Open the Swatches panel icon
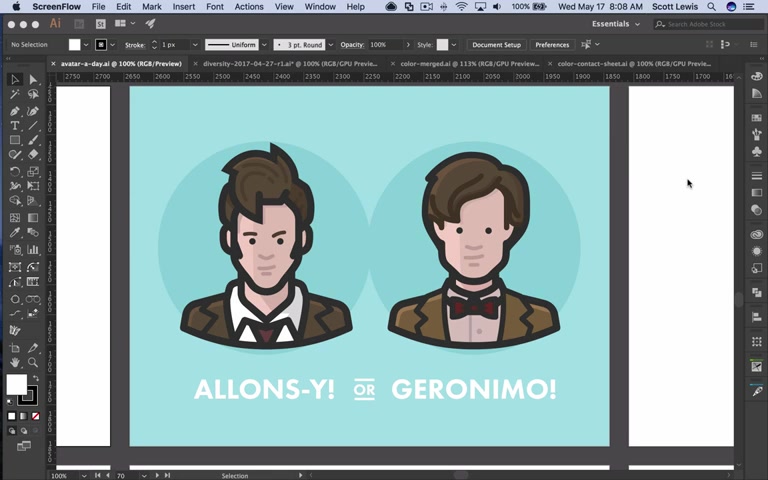Screen dimensions: 768x480 tap(757, 118)
